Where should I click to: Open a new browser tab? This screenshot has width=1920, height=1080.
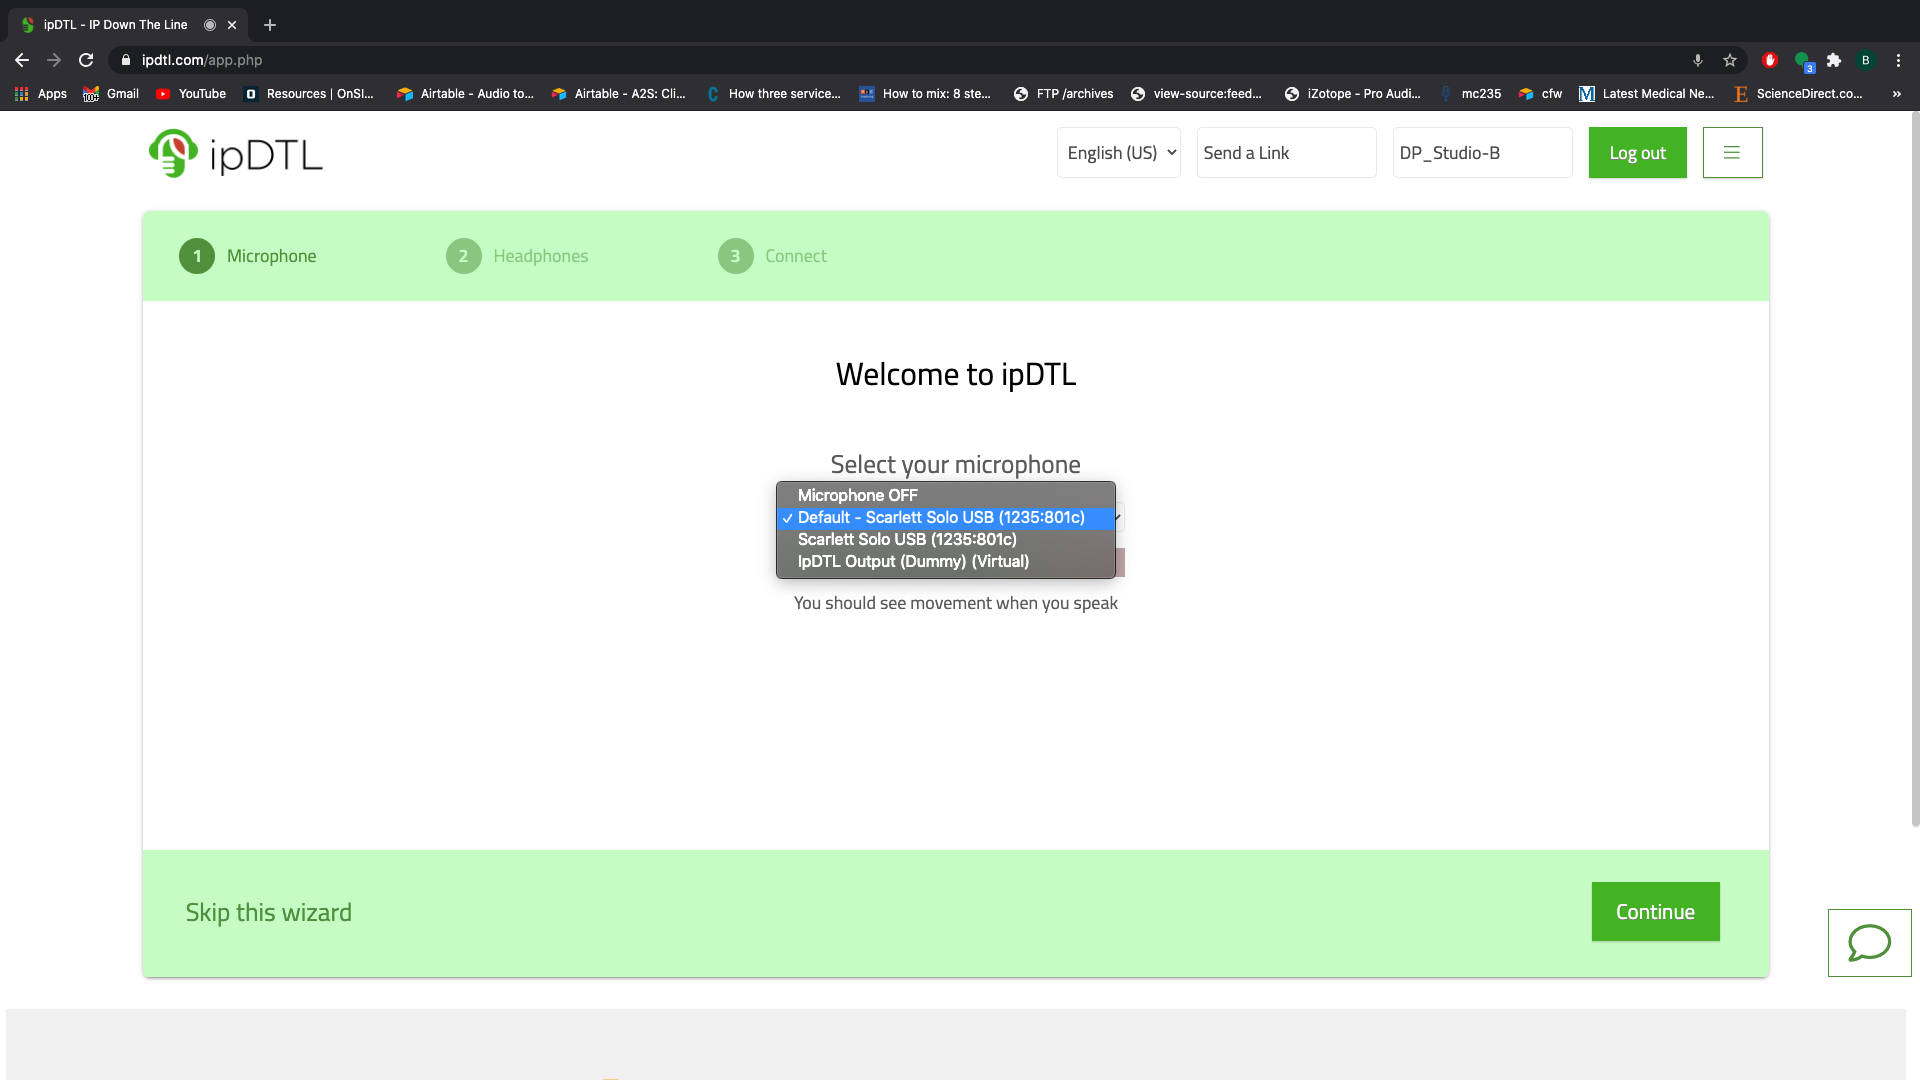(x=270, y=25)
